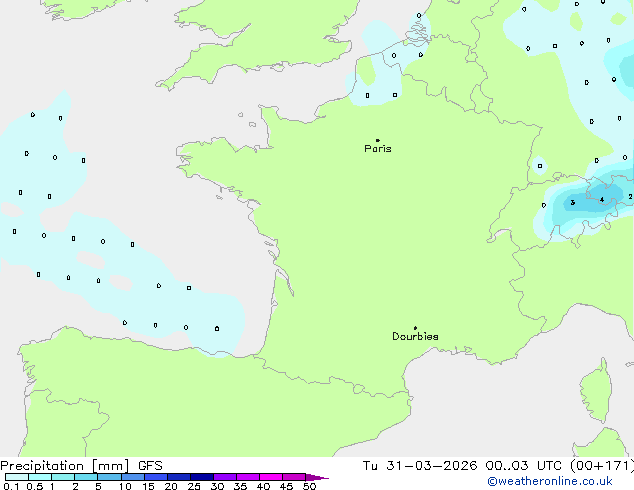Screen dimensions: 634x490
Task: Pick the blue 10 mm legend color
Action: pos(132,477)
